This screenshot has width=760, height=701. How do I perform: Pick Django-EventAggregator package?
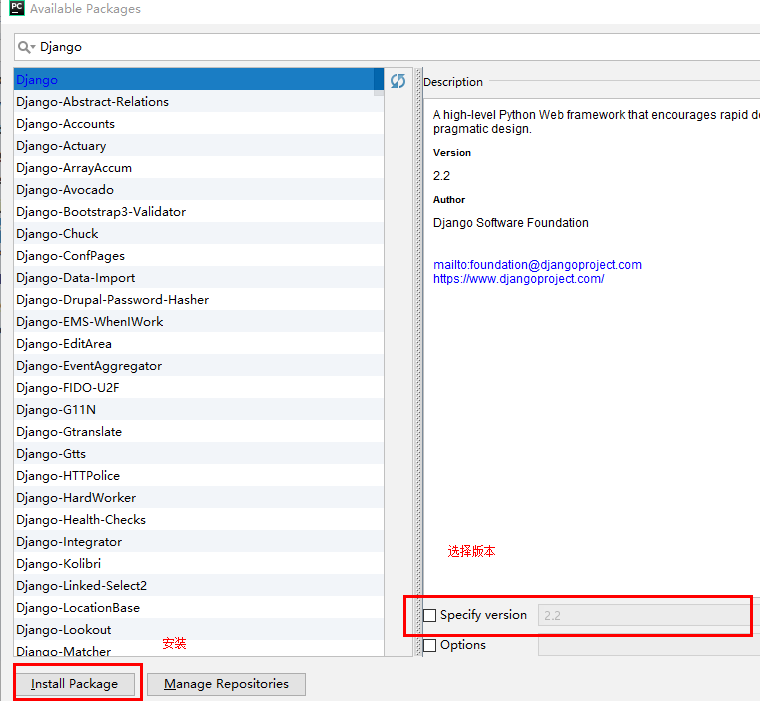pos(89,366)
